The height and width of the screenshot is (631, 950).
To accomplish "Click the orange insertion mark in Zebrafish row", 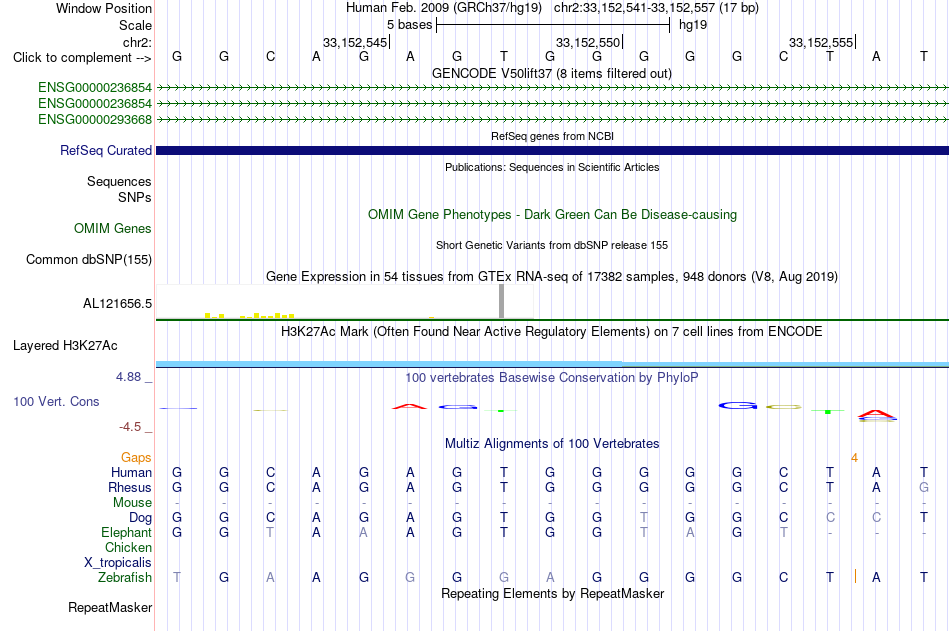I will 855,576.
